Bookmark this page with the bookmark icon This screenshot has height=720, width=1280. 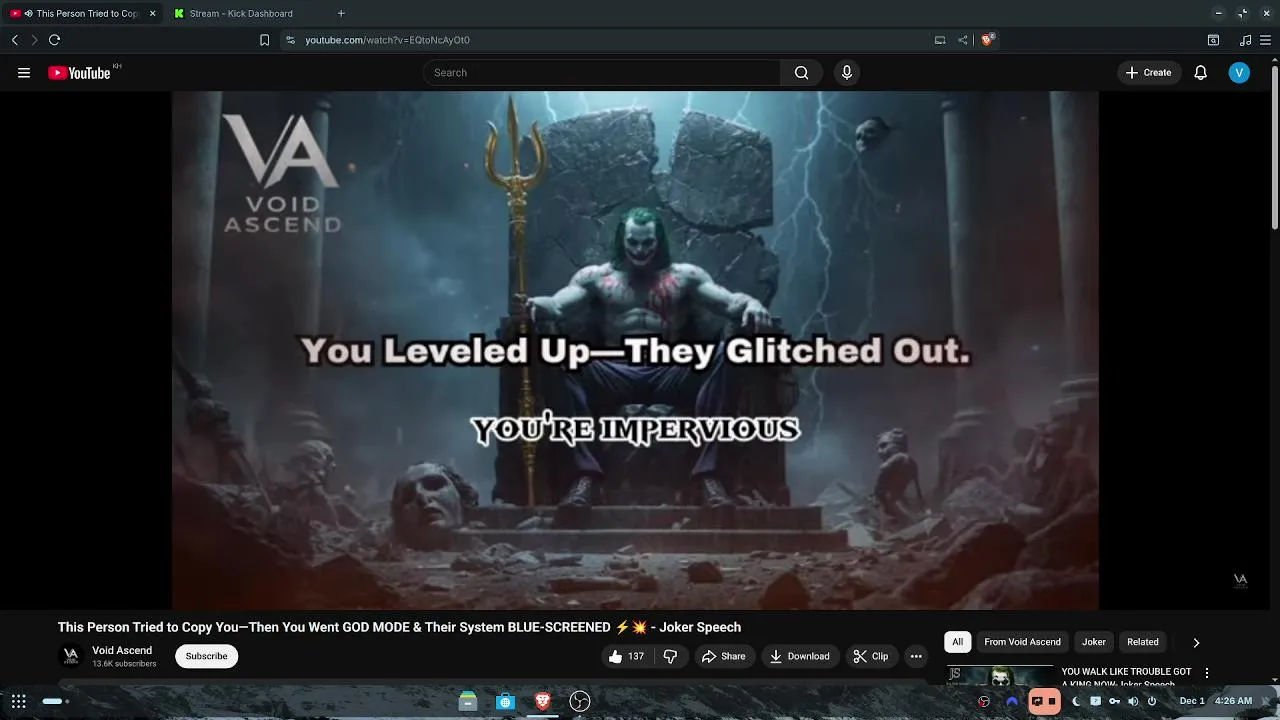[x=264, y=40]
